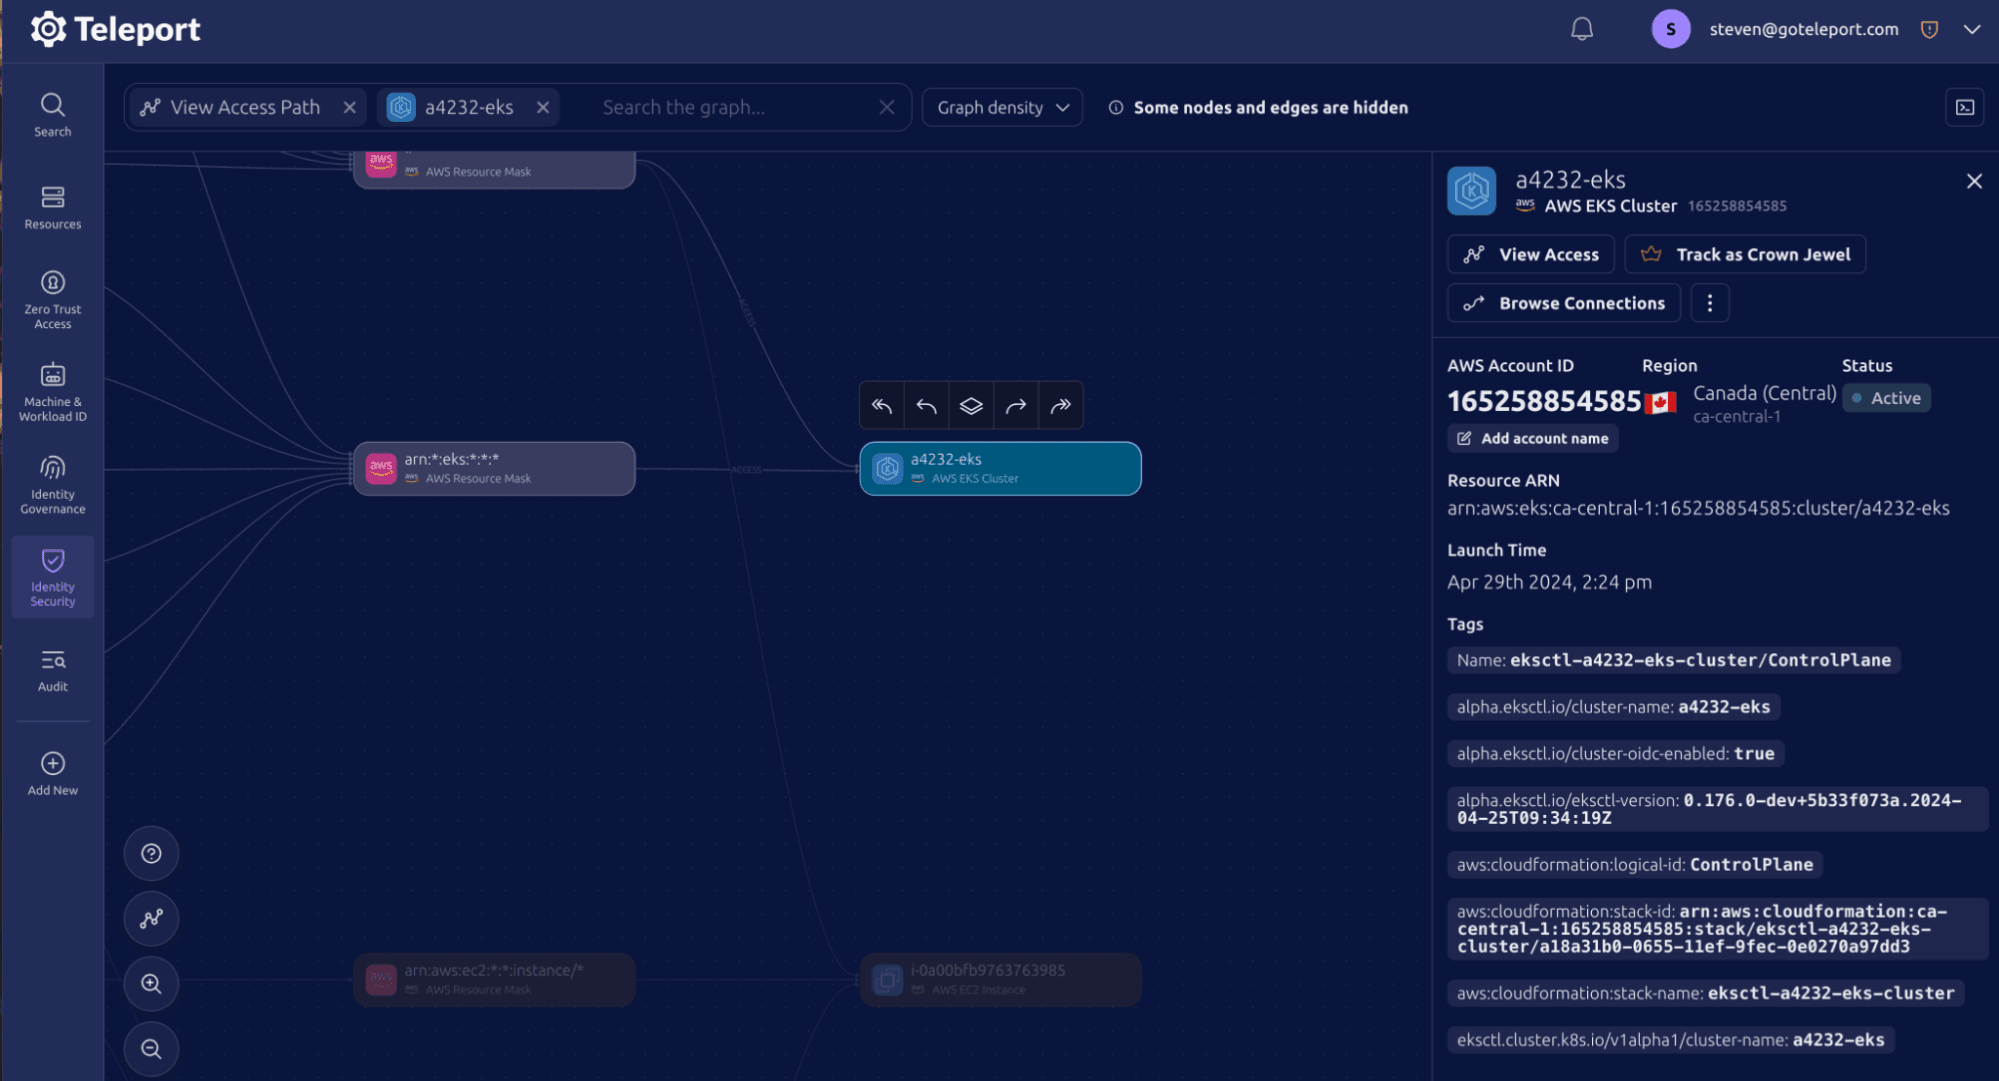Open the notifications bell

[x=1581, y=29]
